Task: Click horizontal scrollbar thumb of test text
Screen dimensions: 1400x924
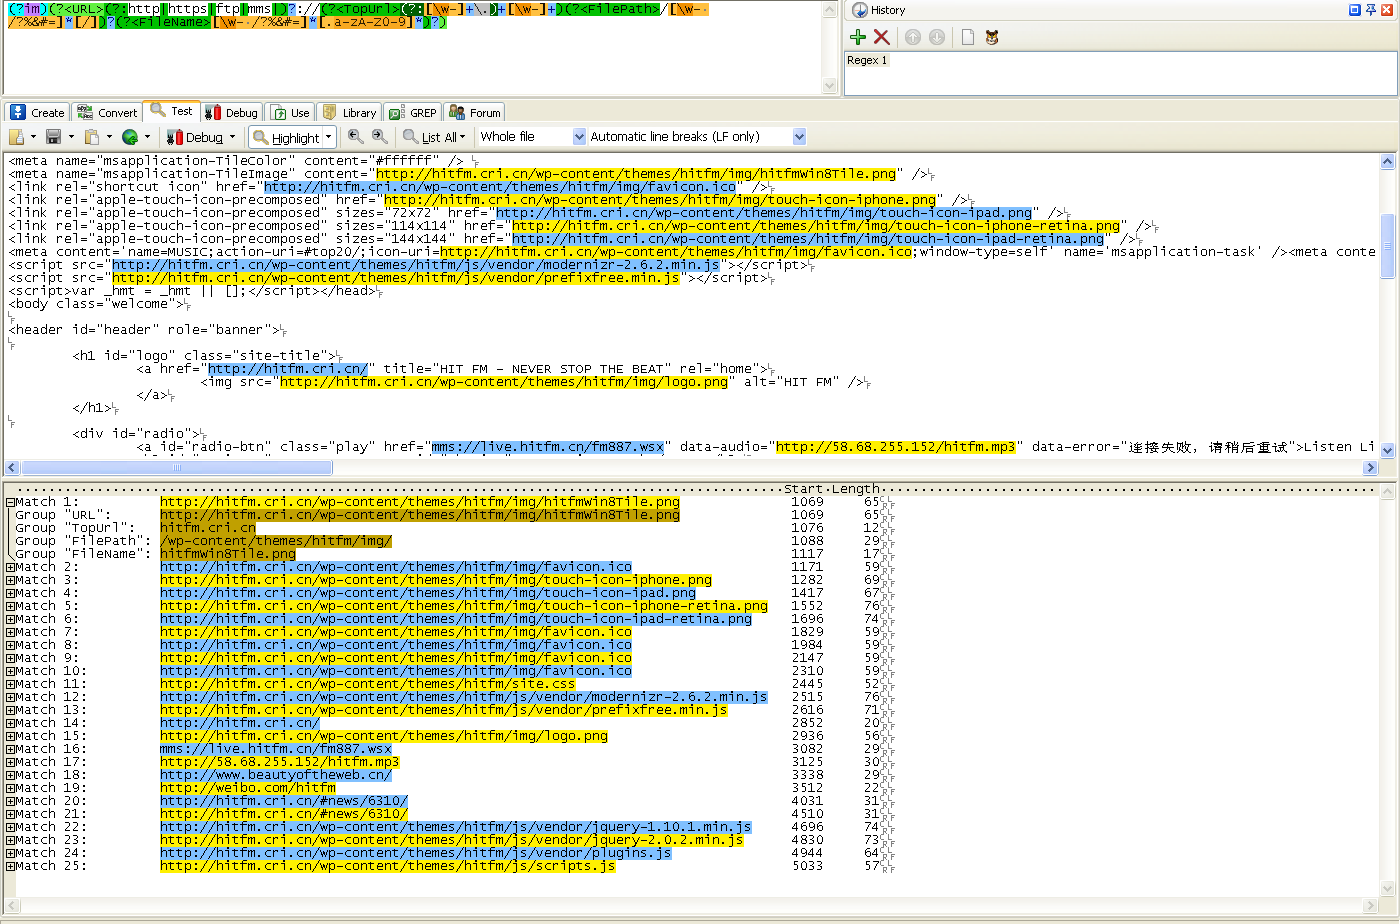Action: (177, 467)
